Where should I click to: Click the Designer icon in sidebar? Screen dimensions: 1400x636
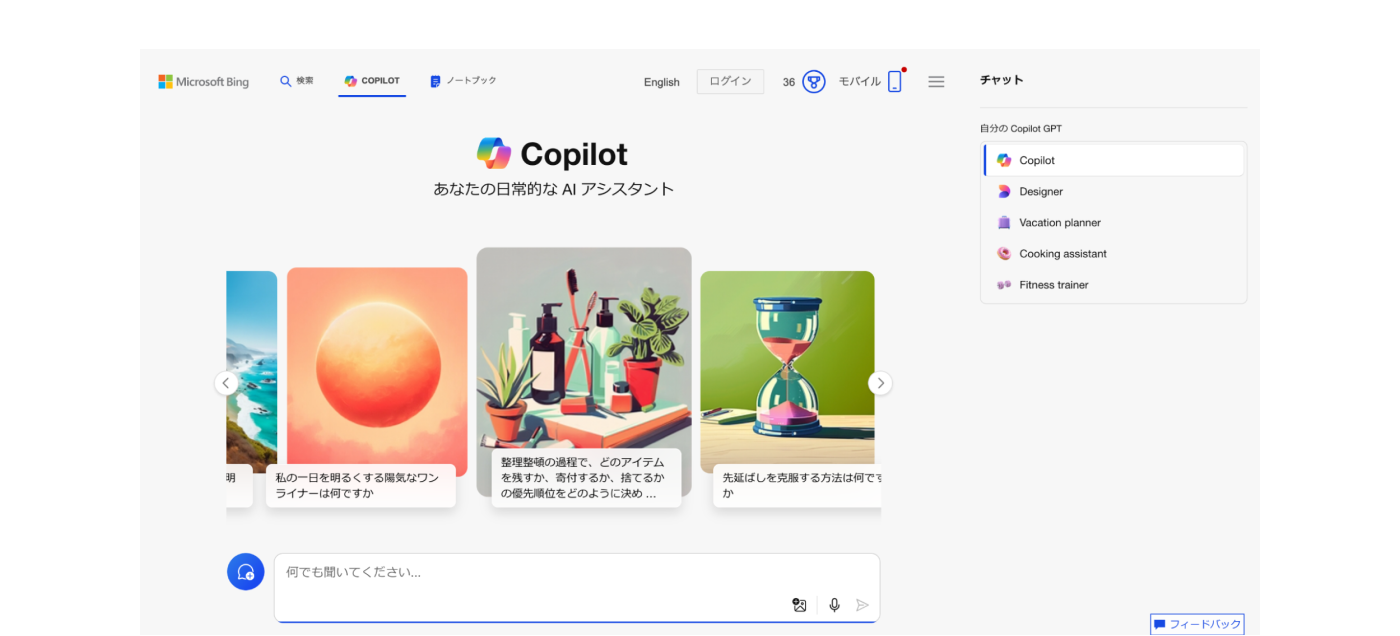coord(1004,191)
